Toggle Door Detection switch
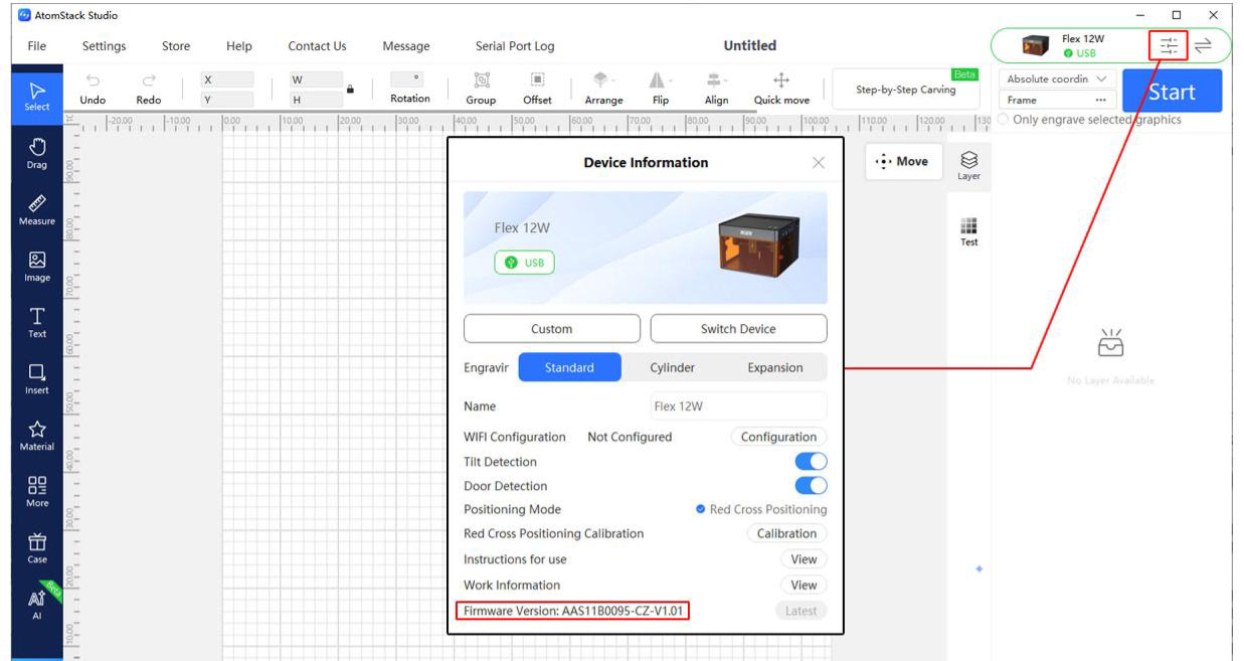Viewport: 1244px width, 661px height. click(x=811, y=486)
